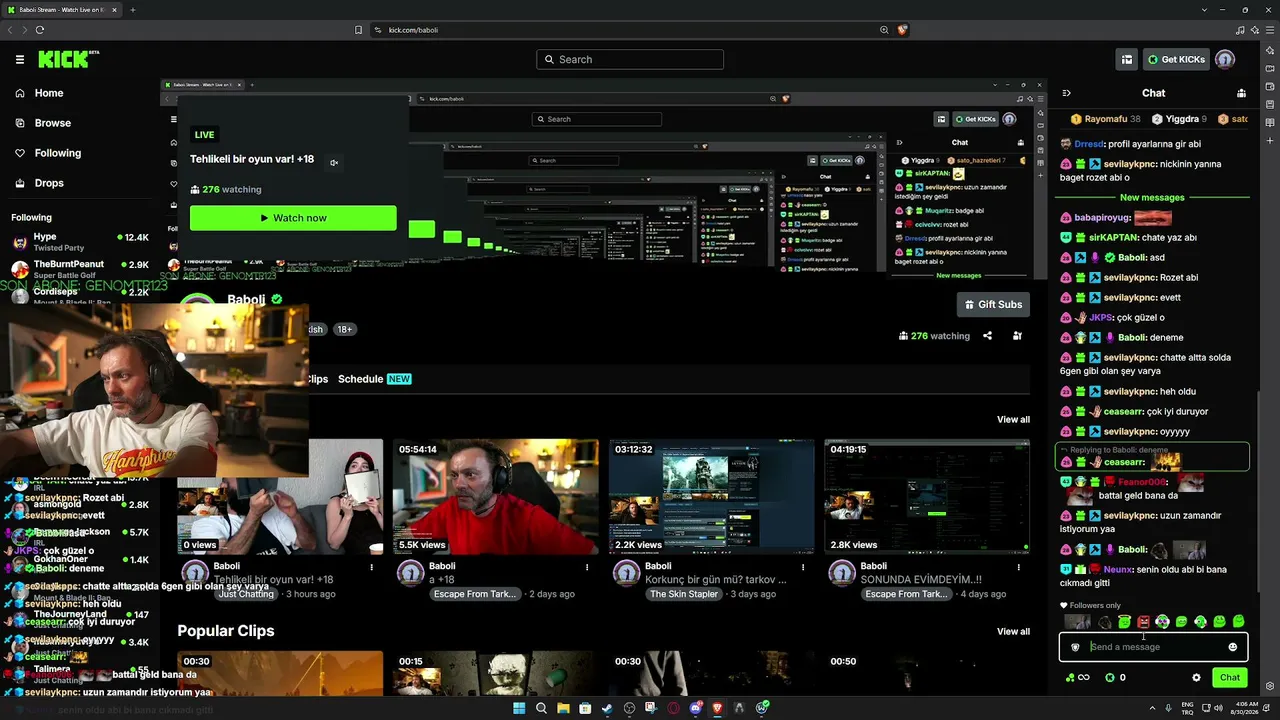1280x720 pixels.
Task: Collapse the chat panel
Action: point(1067,93)
